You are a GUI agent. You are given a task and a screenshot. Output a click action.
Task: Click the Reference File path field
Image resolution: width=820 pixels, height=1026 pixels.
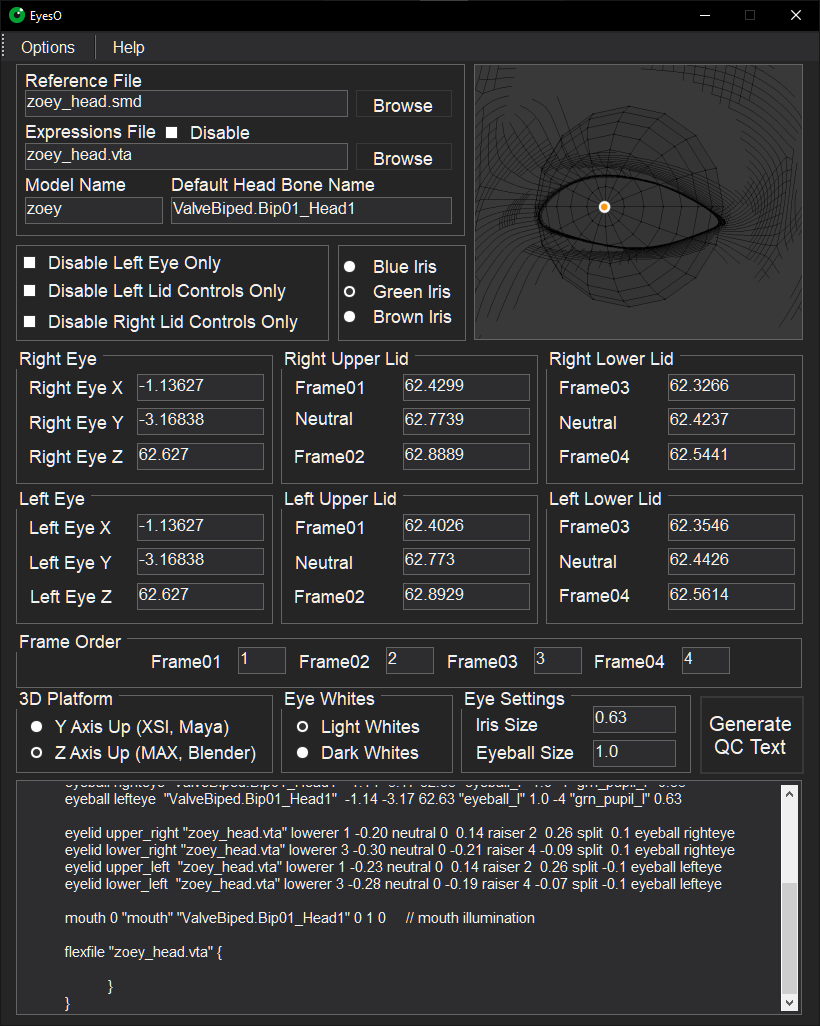[186, 103]
